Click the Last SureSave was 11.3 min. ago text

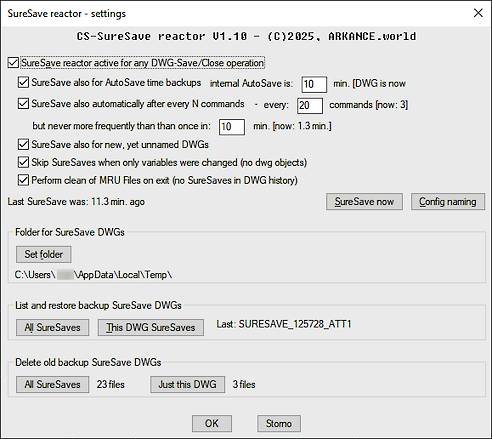tap(76, 202)
